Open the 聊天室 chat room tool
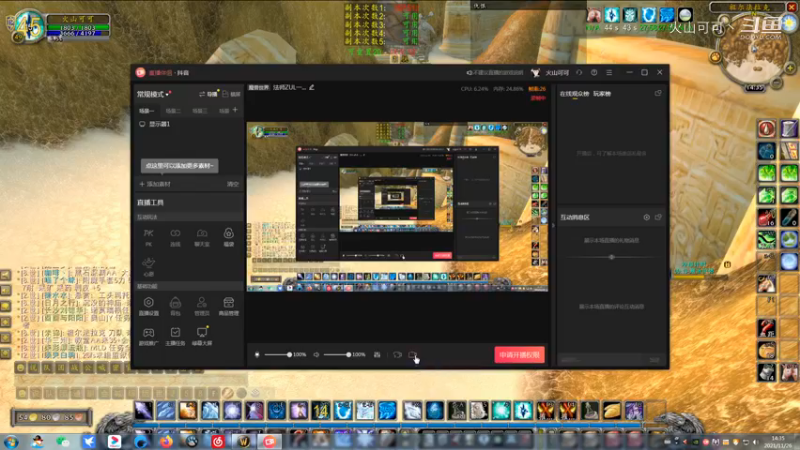This screenshot has width=800, height=450. pos(202,237)
